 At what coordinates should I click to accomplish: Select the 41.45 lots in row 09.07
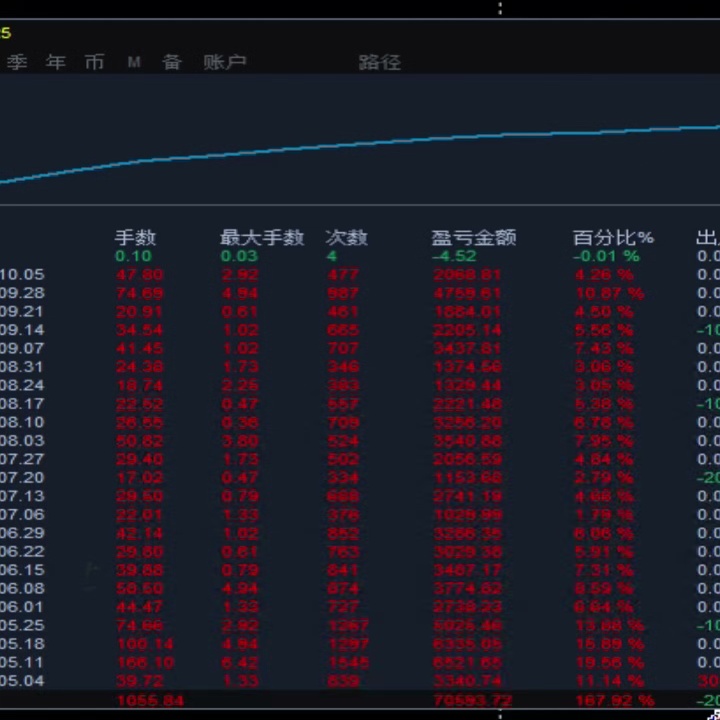(139, 349)
